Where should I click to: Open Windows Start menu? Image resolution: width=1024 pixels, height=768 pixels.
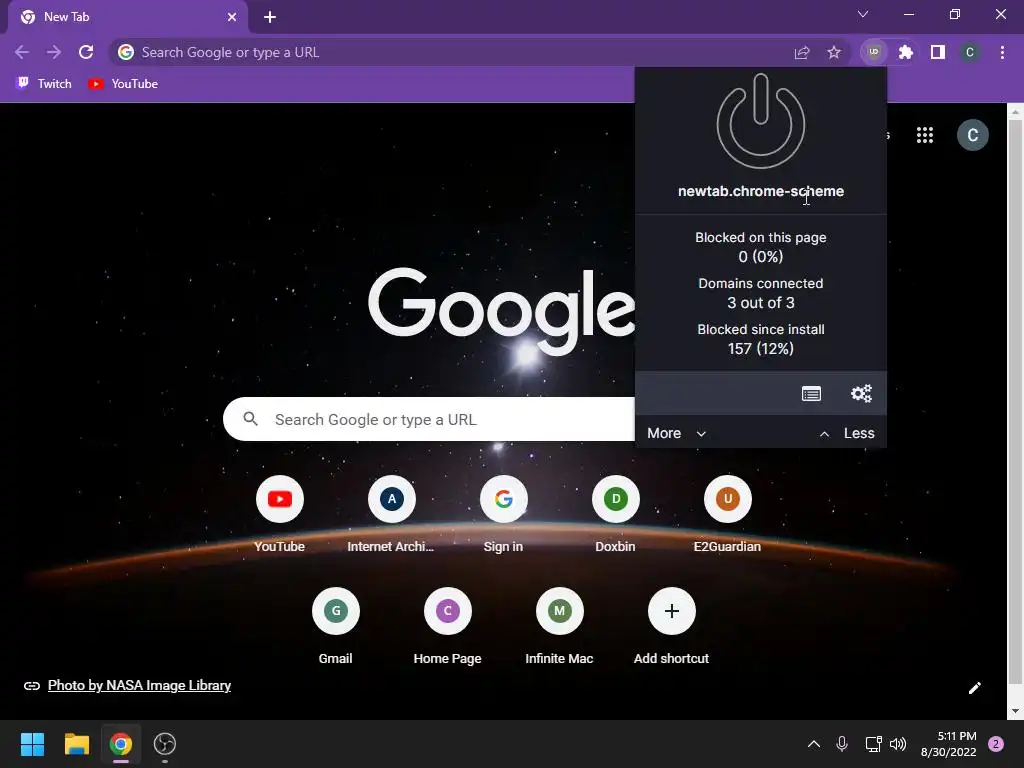point(32,744)
